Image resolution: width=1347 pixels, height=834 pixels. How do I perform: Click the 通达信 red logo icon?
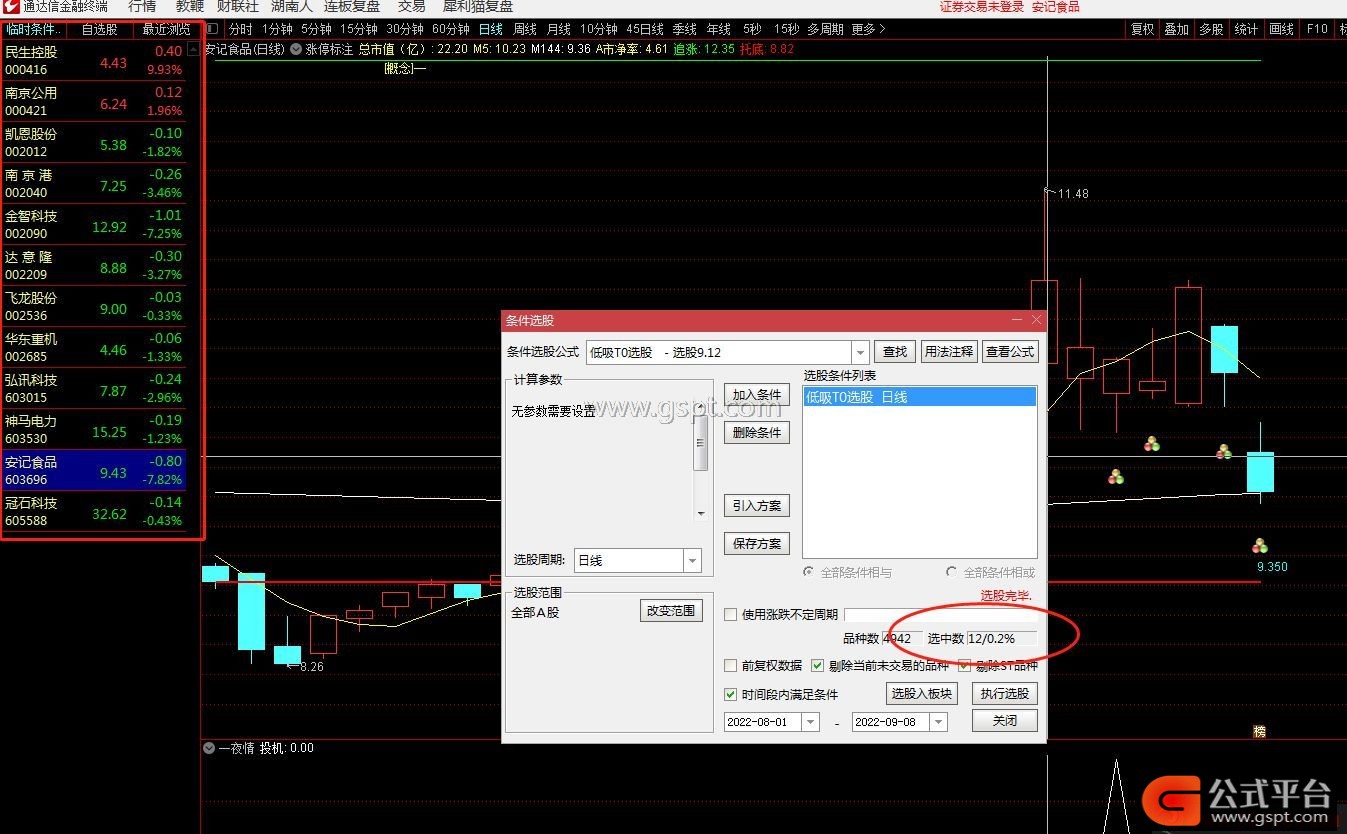[x=9, y=6]
